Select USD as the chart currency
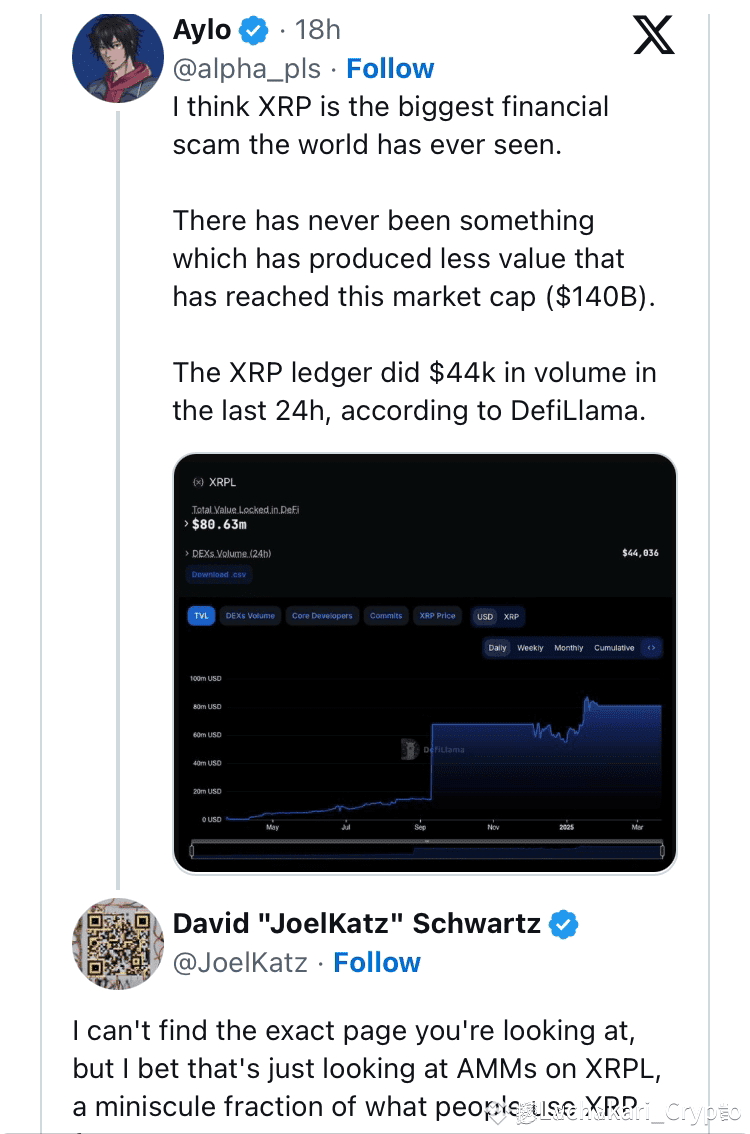 [485, 617]
